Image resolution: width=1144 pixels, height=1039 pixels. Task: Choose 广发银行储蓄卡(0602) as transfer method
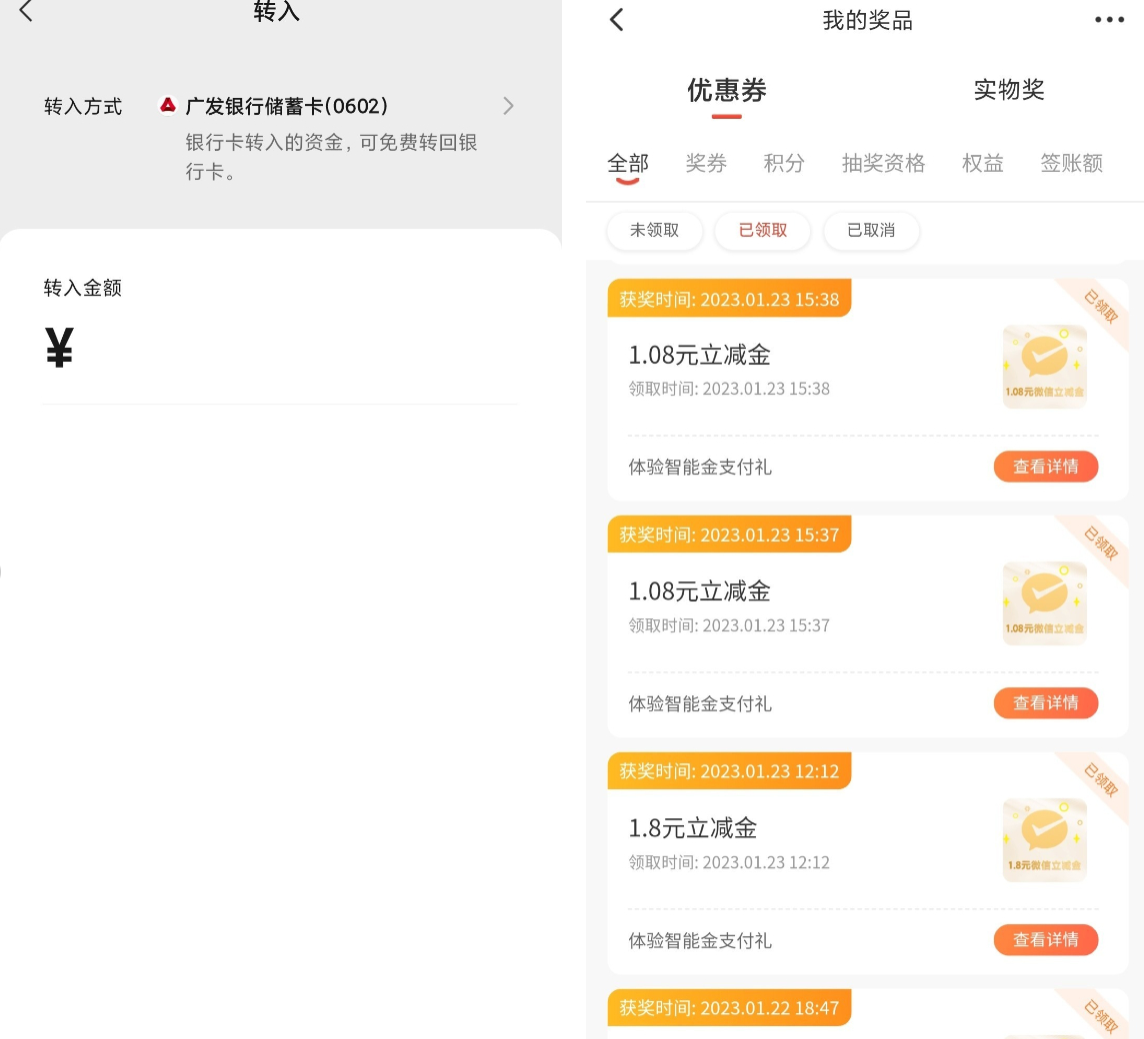pyautogui.click(x=287, y=106)
